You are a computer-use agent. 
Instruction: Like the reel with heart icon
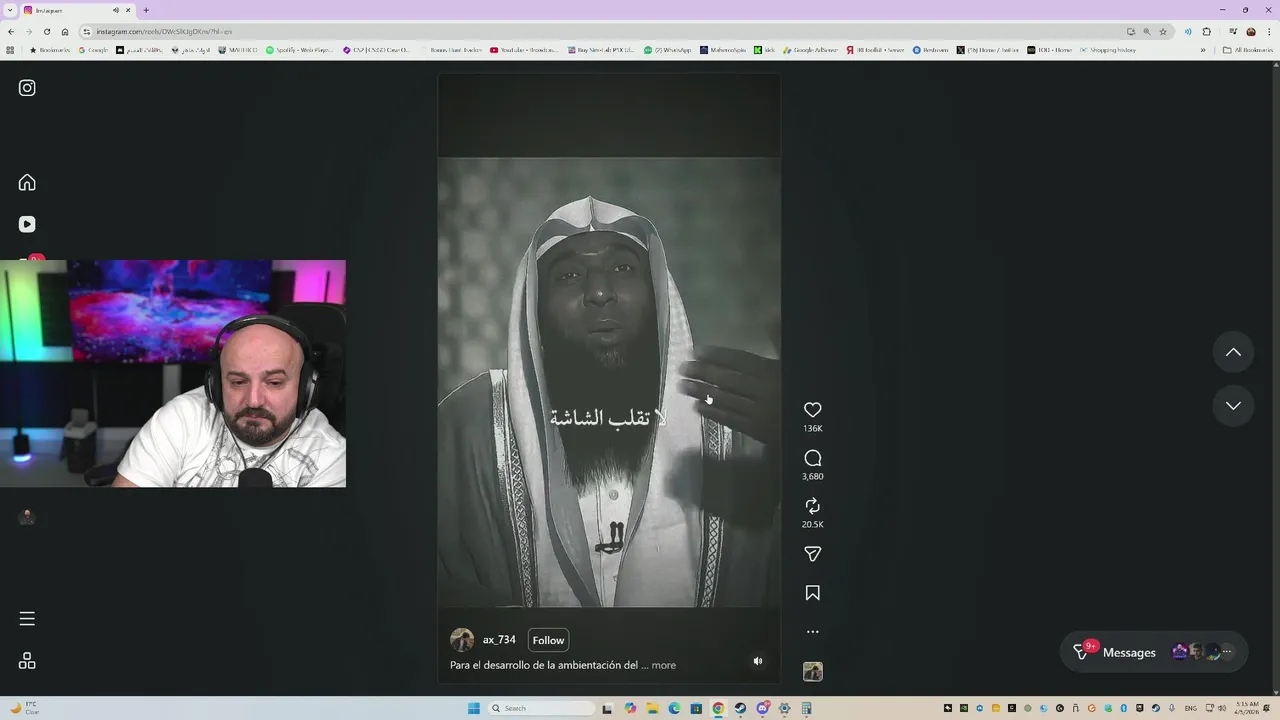[x=813, y=410]
